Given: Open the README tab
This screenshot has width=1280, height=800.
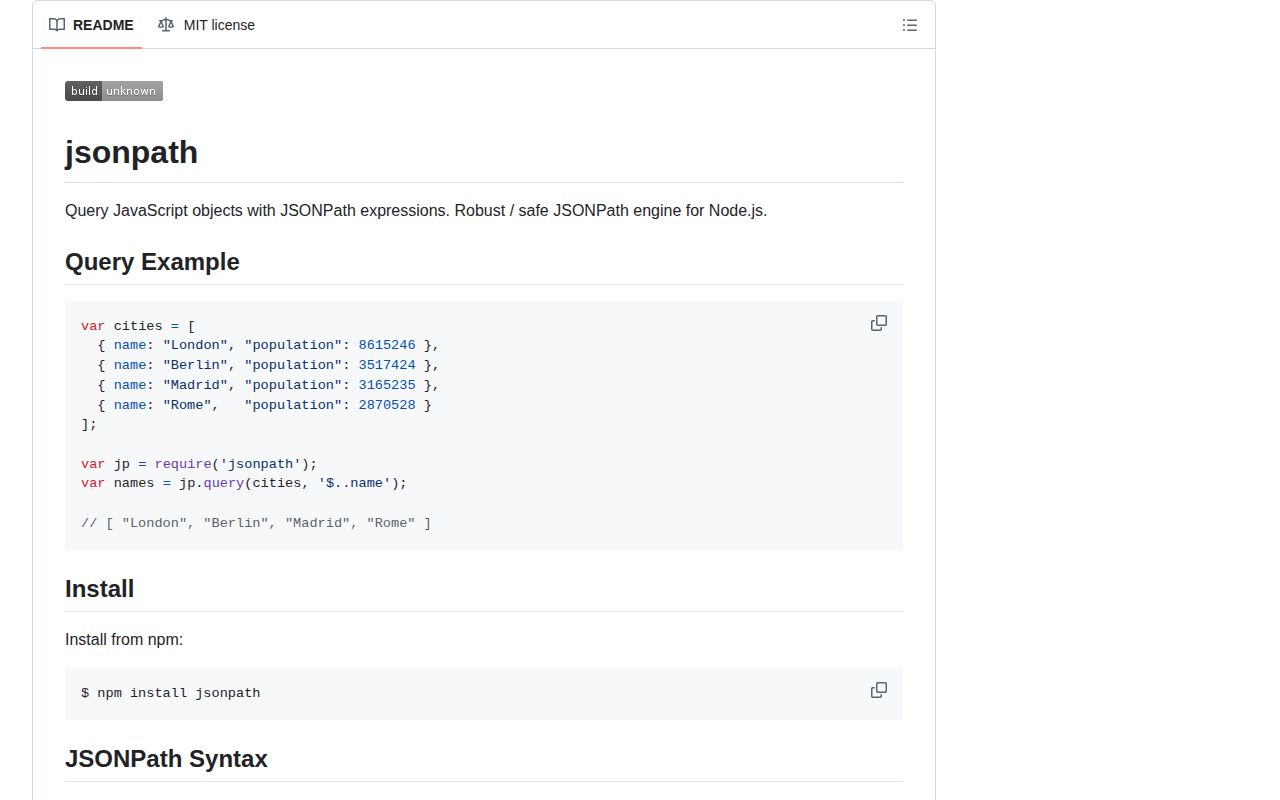Looking at the screenshot, I should click(91, 25).
